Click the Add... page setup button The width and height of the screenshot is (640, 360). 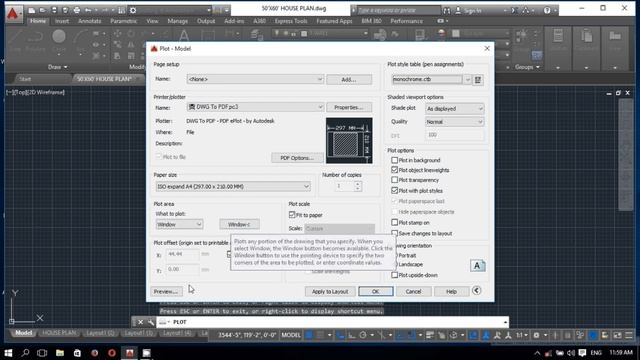pos(349,79)
